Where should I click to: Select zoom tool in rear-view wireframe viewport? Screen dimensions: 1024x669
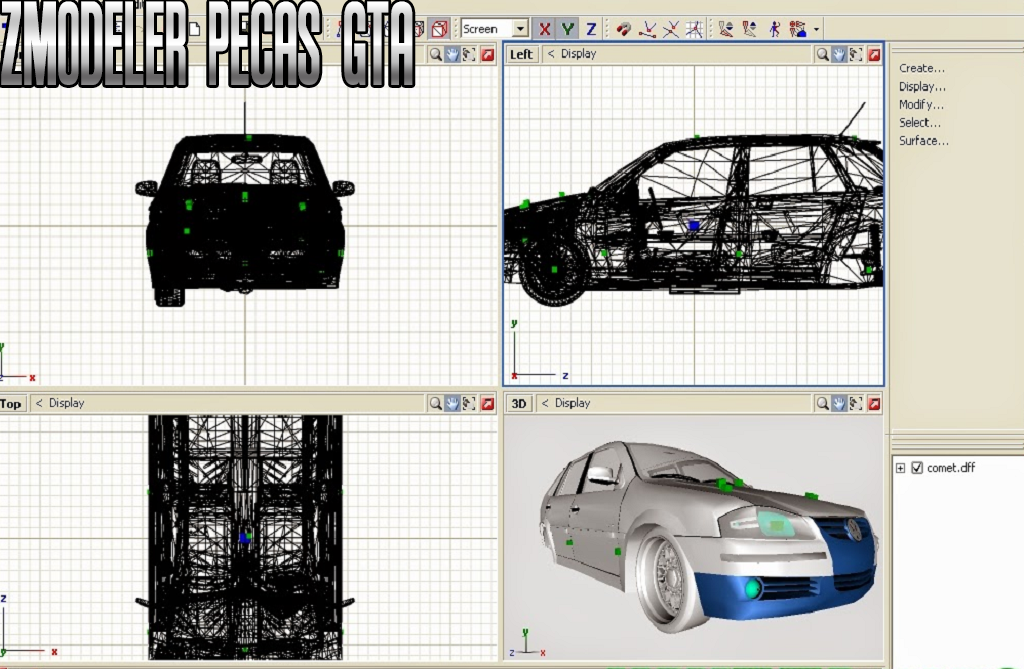(x=436, y=55)
